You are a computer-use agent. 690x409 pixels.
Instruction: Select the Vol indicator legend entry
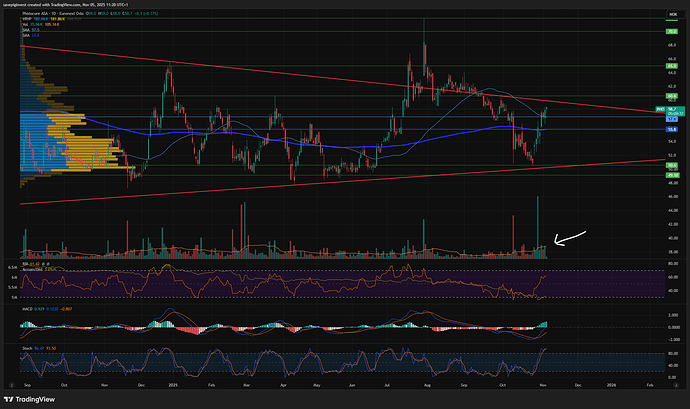point(25,26)
